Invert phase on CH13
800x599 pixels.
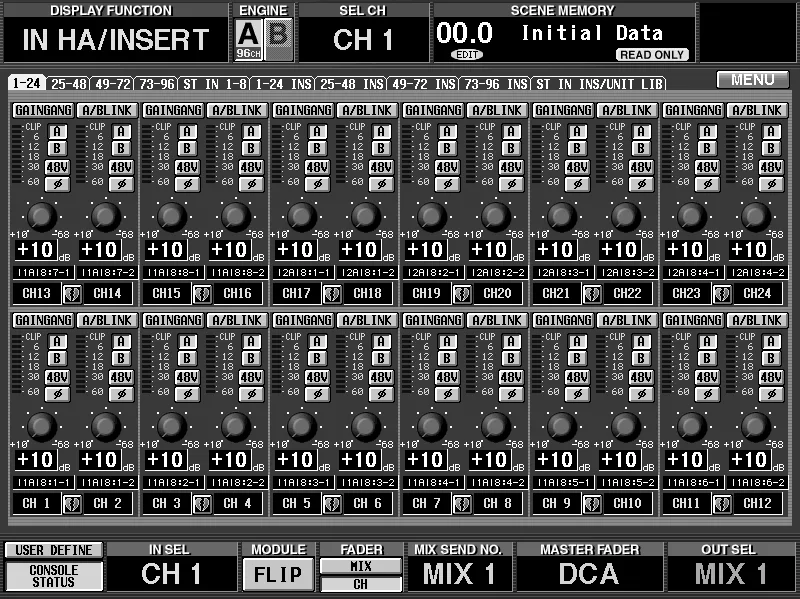(57, 184)
